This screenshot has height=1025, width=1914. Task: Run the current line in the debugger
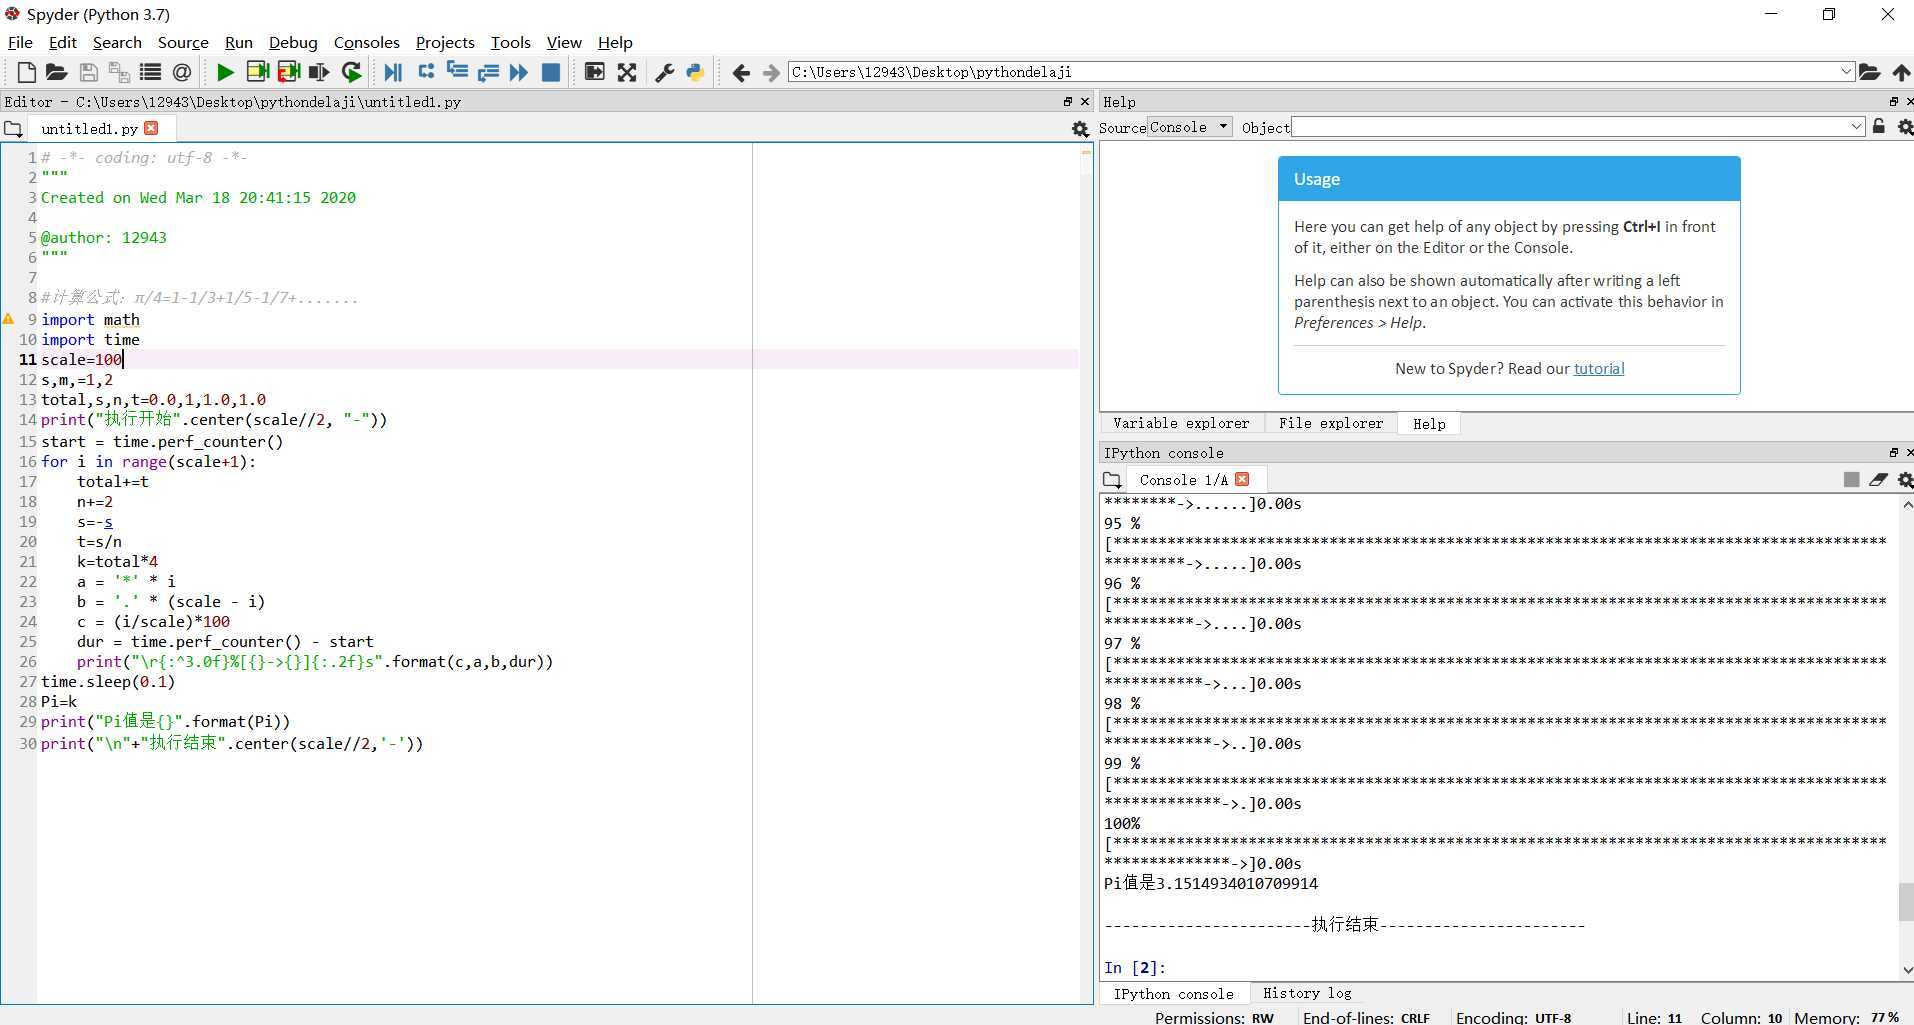click(426, 72)
